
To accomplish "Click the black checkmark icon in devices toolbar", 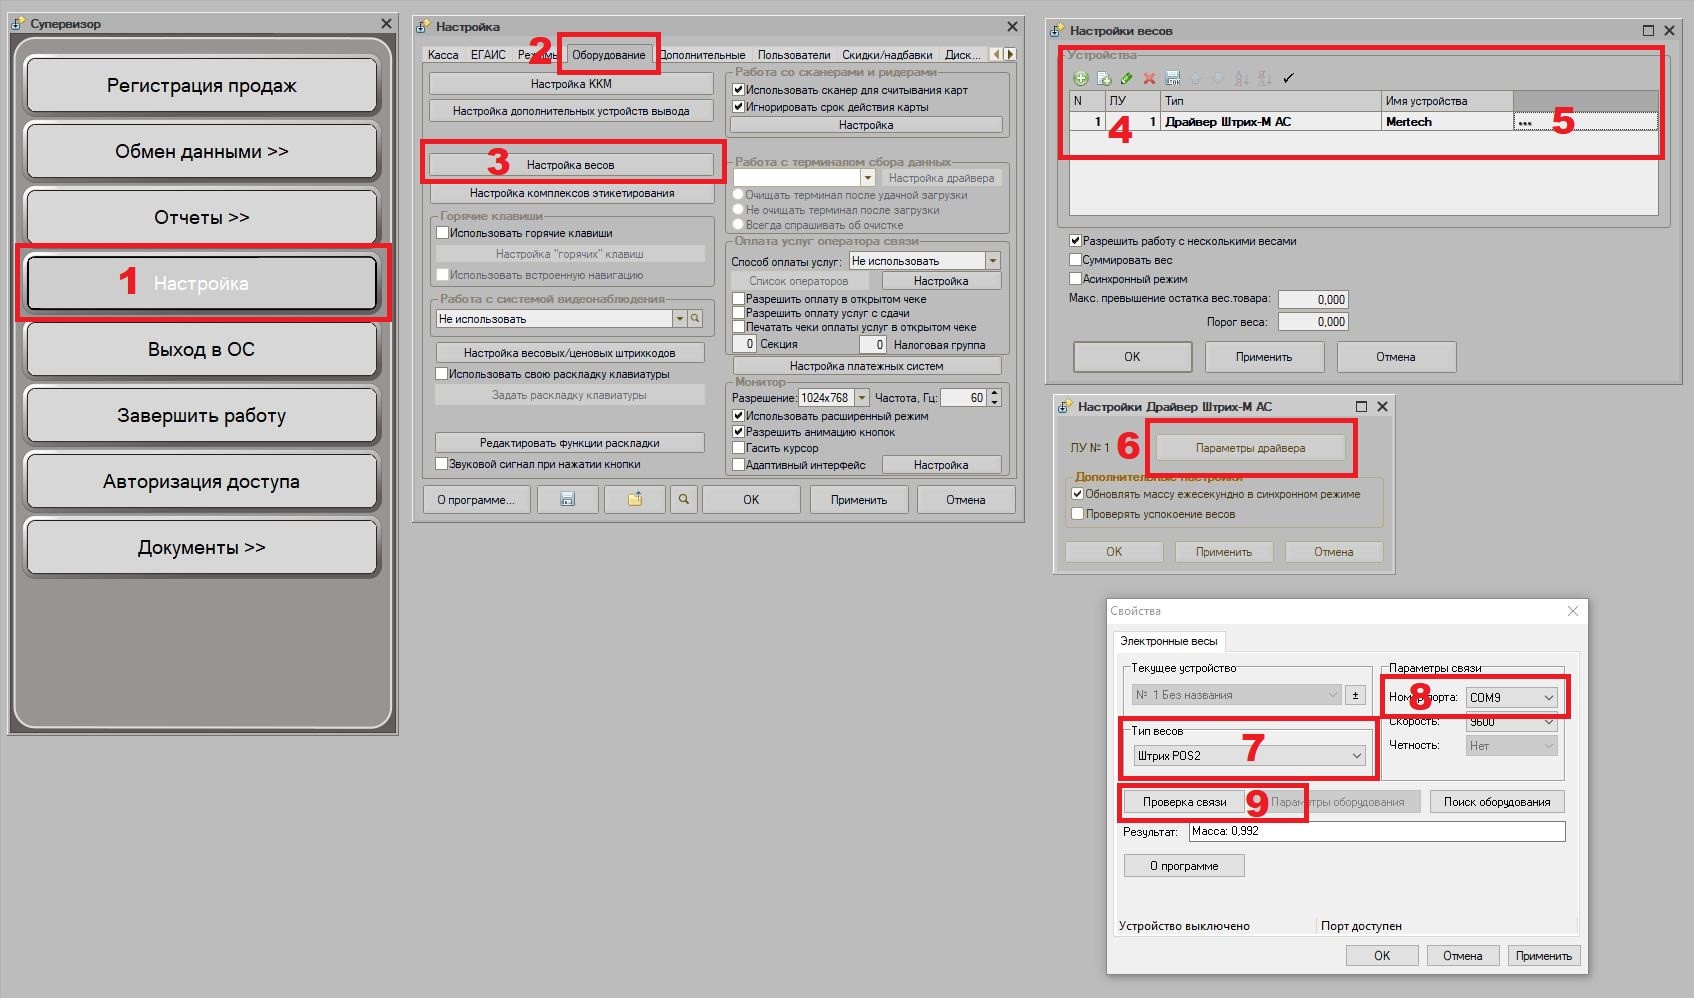I will point(1288,78).
